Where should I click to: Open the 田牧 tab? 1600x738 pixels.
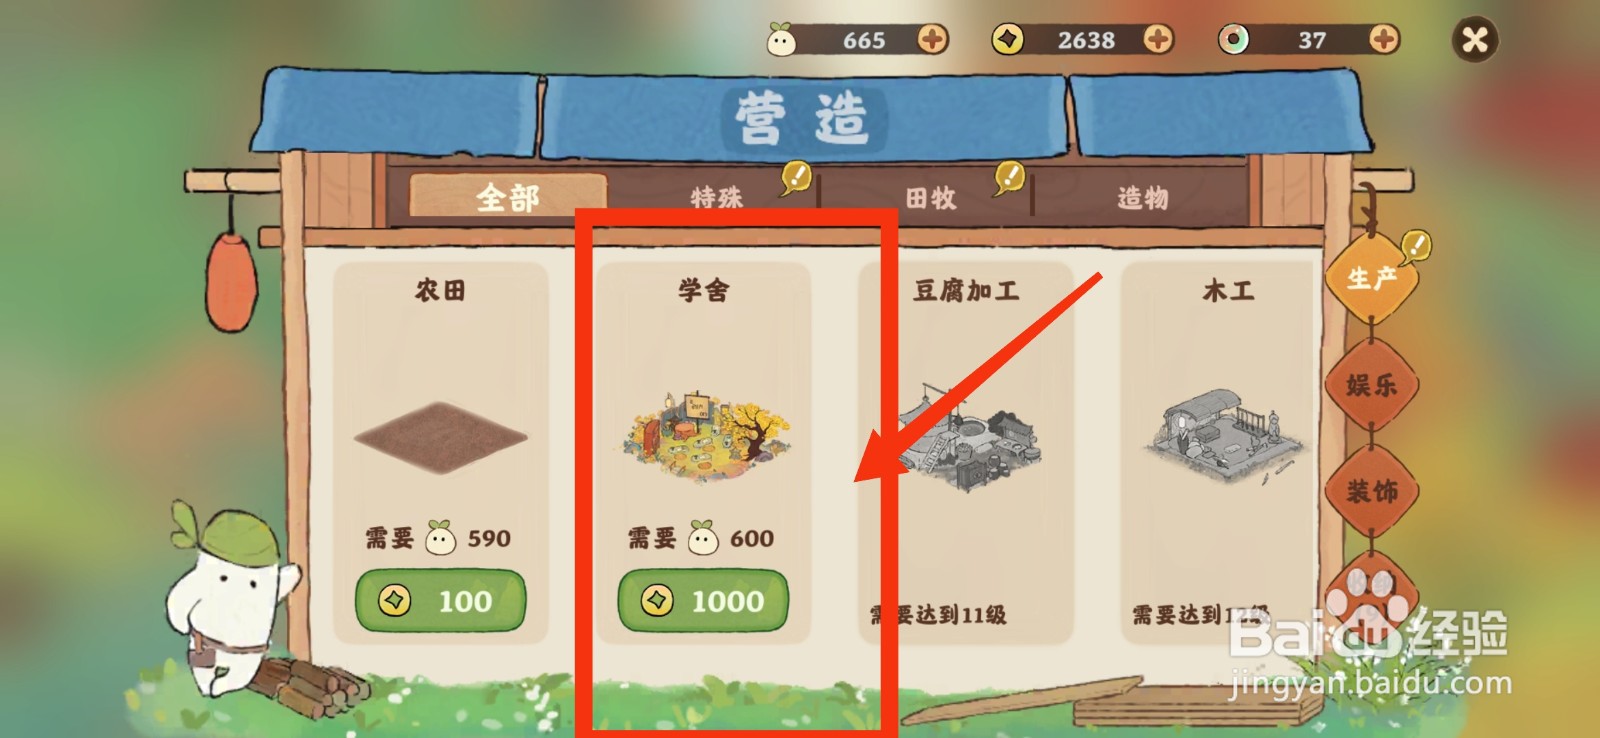pyautogui.click(x=930, y=197)
